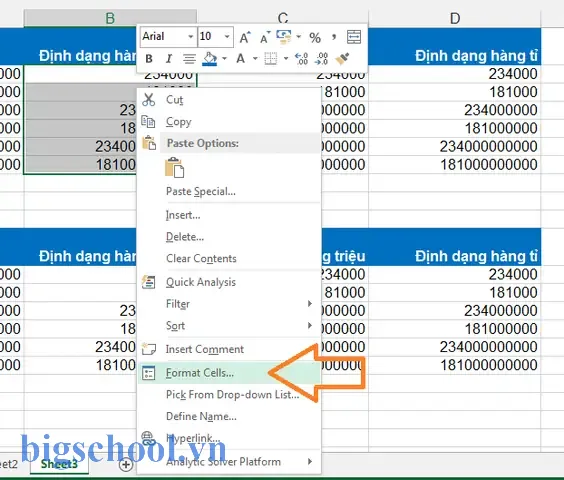
Task: Select Define Name...
Action: 229,416
